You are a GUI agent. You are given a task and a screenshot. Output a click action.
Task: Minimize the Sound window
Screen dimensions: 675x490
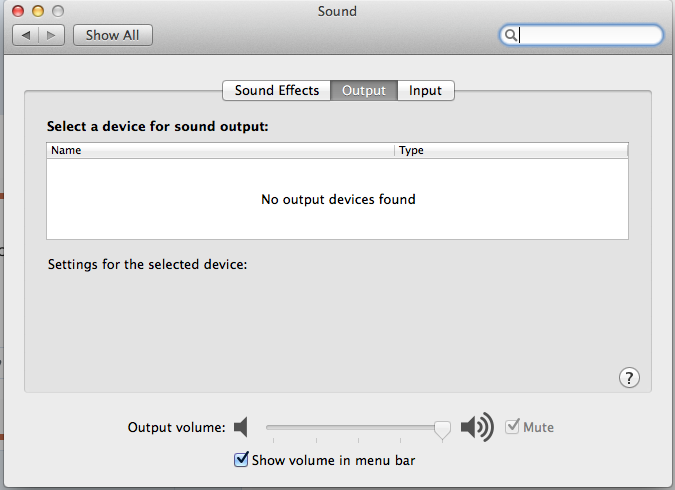[38, 11]
